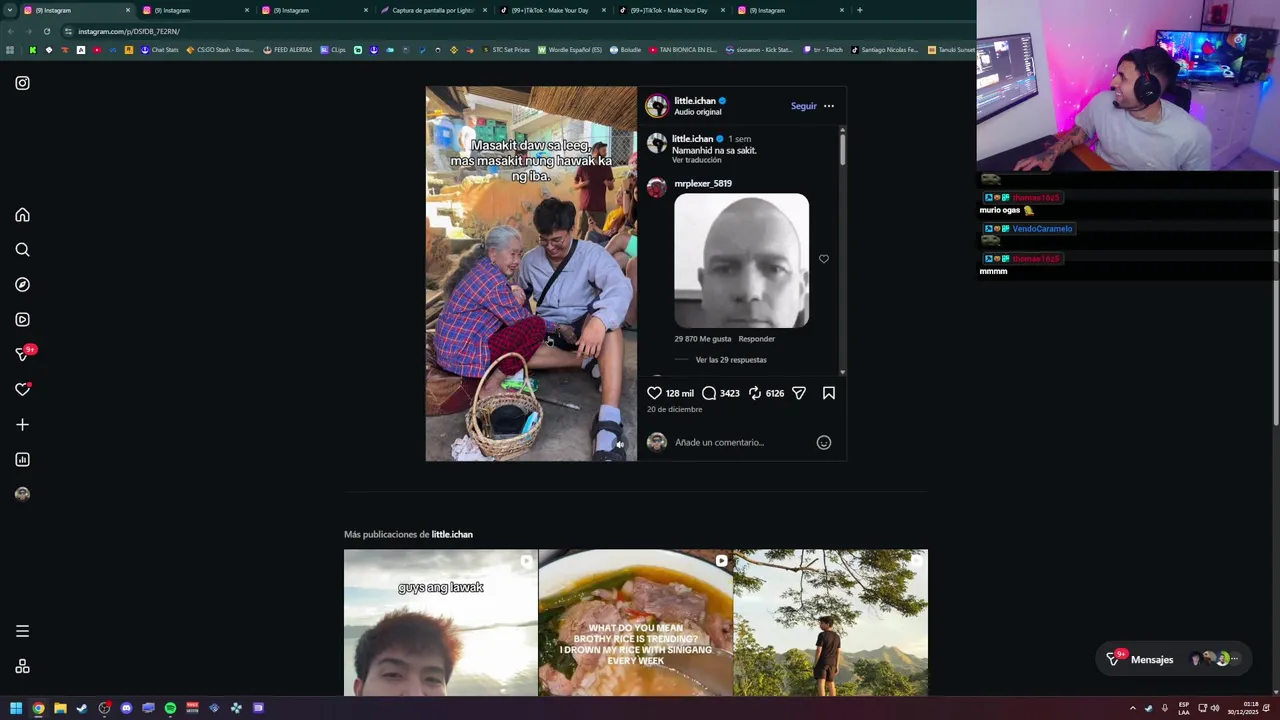Open Discord from taskbar

coord(126,708)
